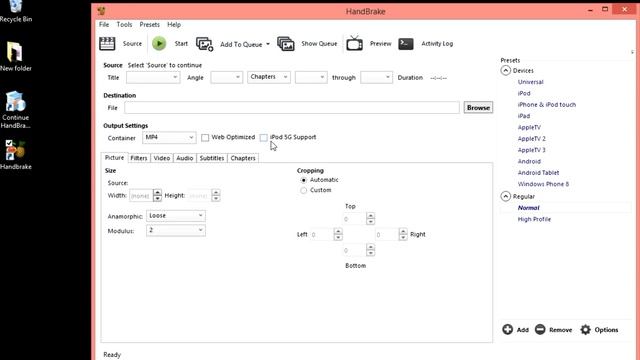Switch to the Subtitles tab
The width and height of the screenshot is (640, 360).
click(x=212, y=158)
